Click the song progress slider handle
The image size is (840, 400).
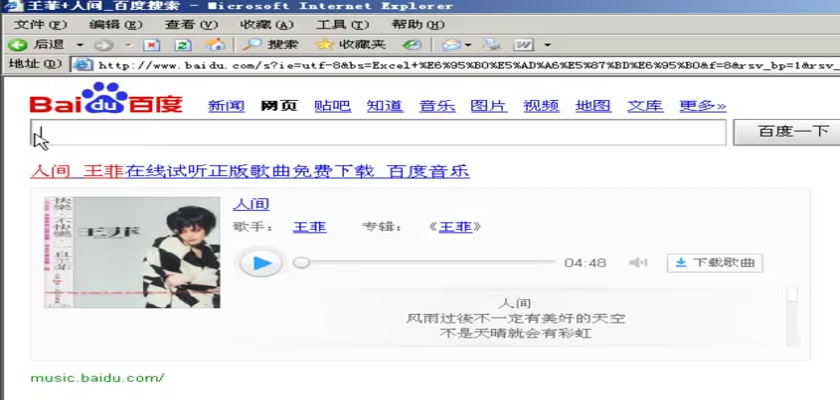point(302,263)
